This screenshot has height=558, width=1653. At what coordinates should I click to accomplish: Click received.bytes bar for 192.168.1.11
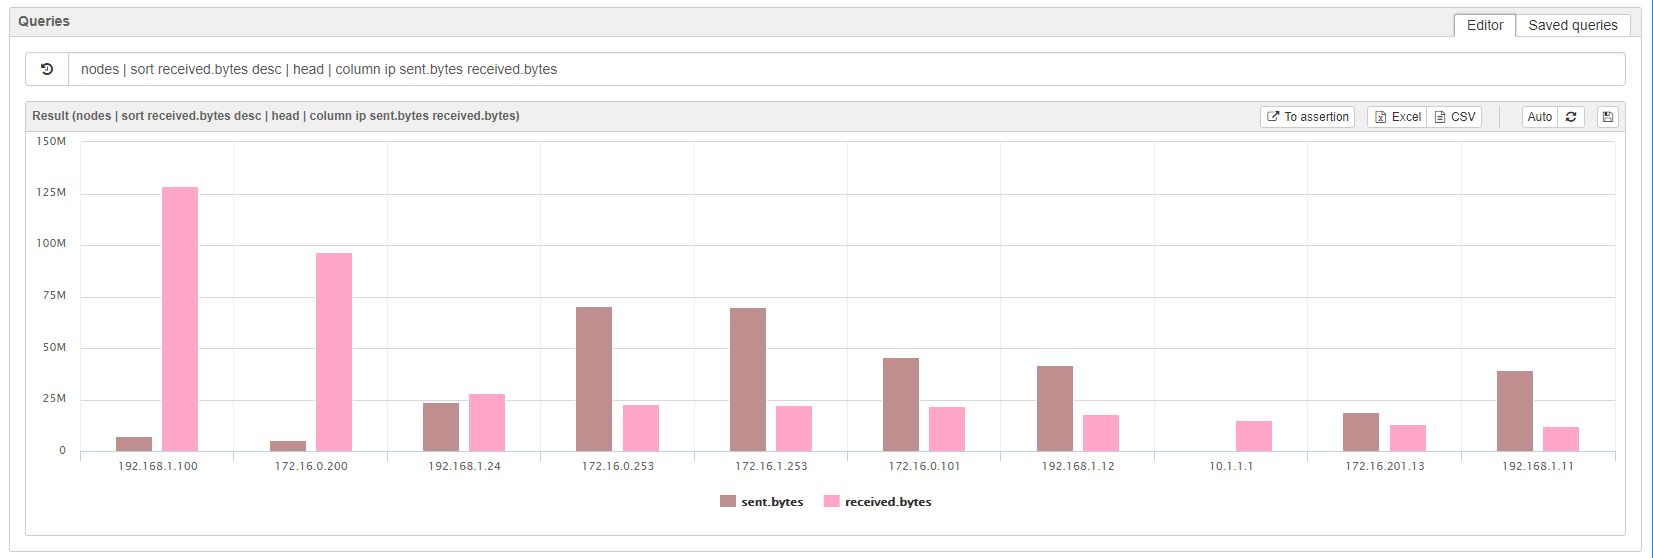(1561, 439)
